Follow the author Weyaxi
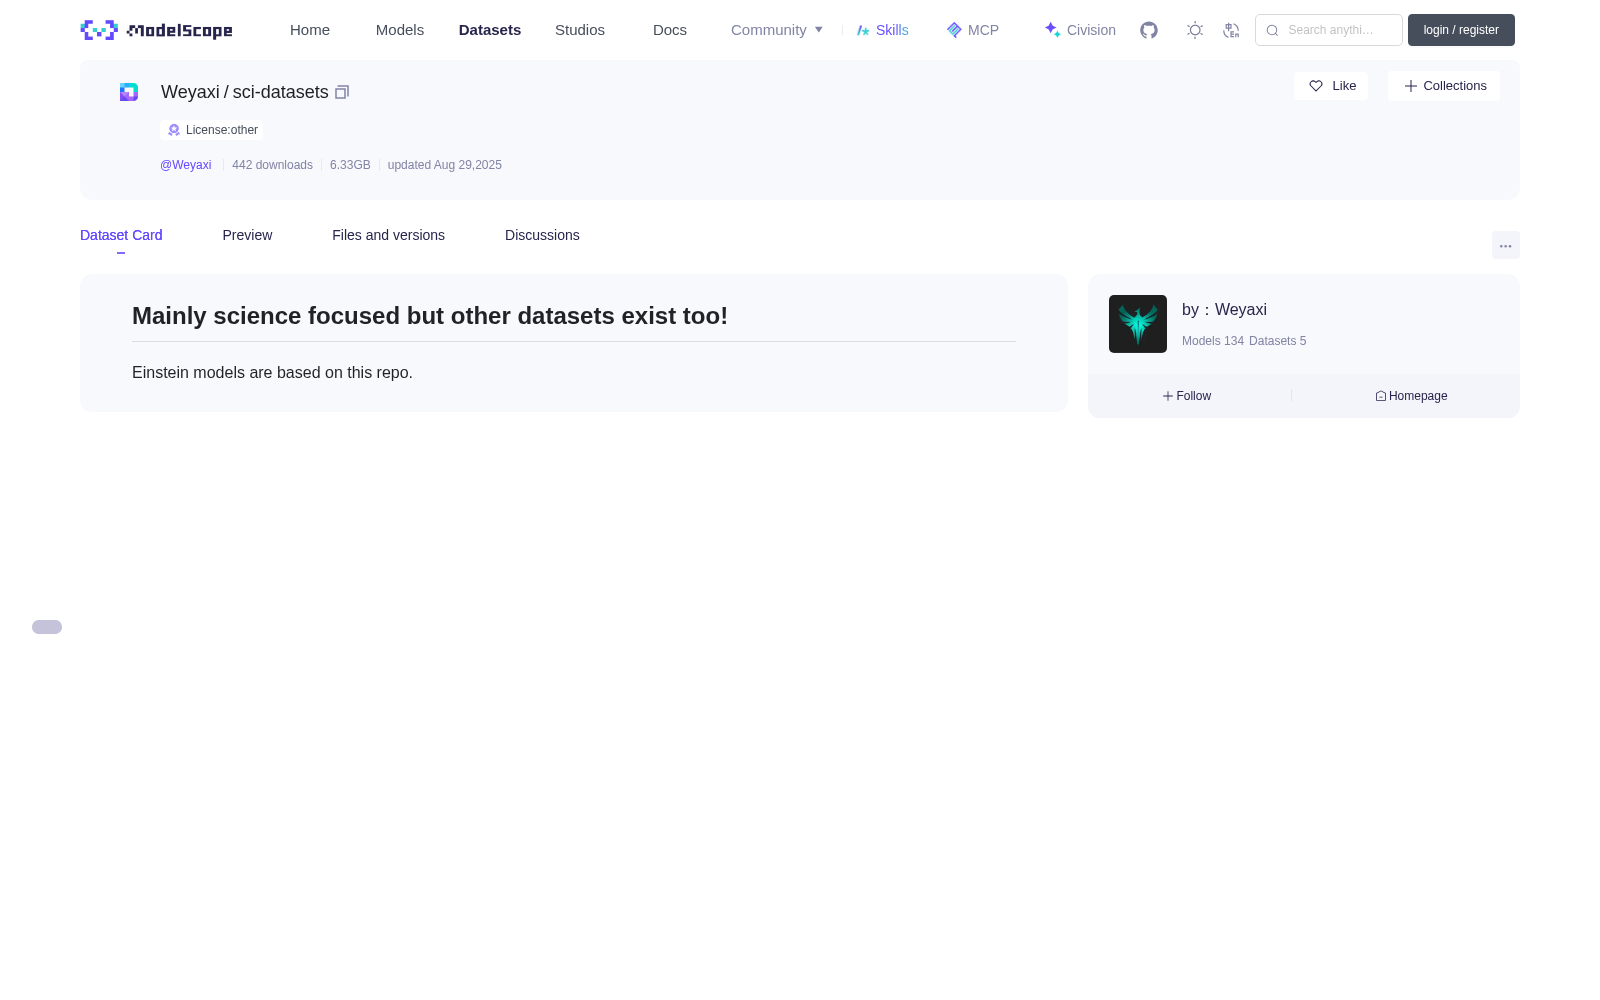Screen dimensions: 1600x1000 pyautogui.click(x=1187, y=396)
